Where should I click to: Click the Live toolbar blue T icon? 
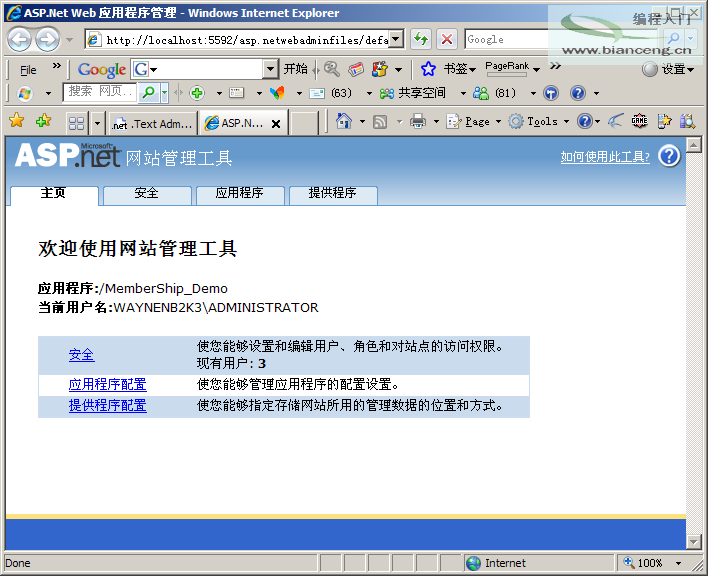(x=550, y=93)
